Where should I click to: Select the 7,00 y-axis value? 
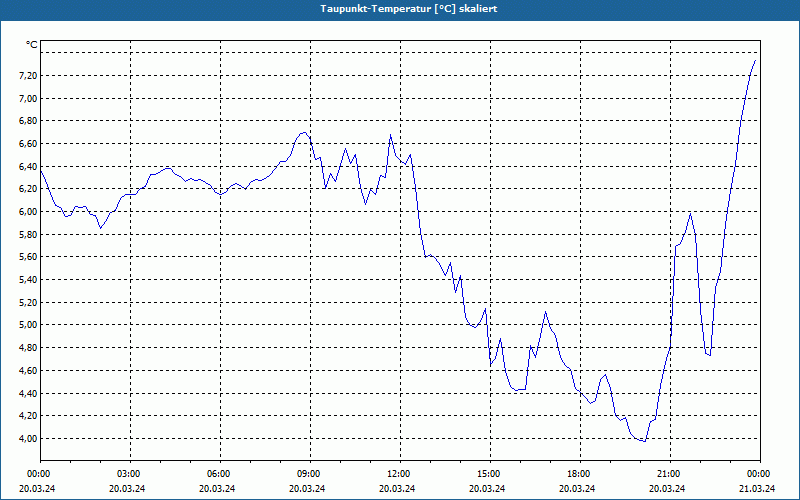(x=29, y=98)
